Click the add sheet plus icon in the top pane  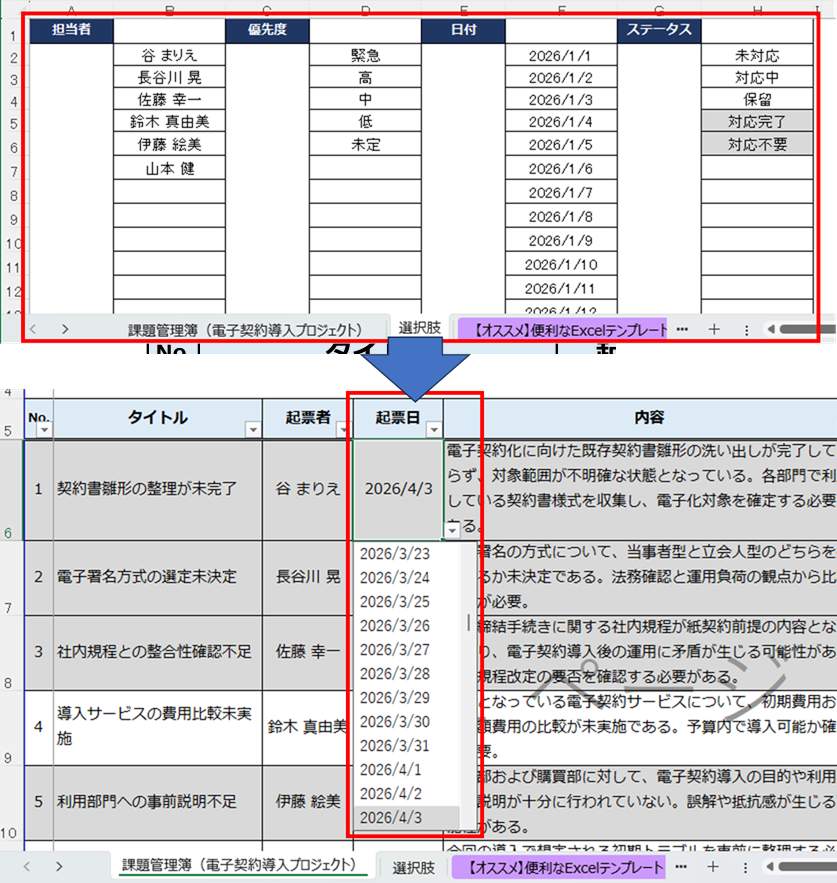point(712,327)
